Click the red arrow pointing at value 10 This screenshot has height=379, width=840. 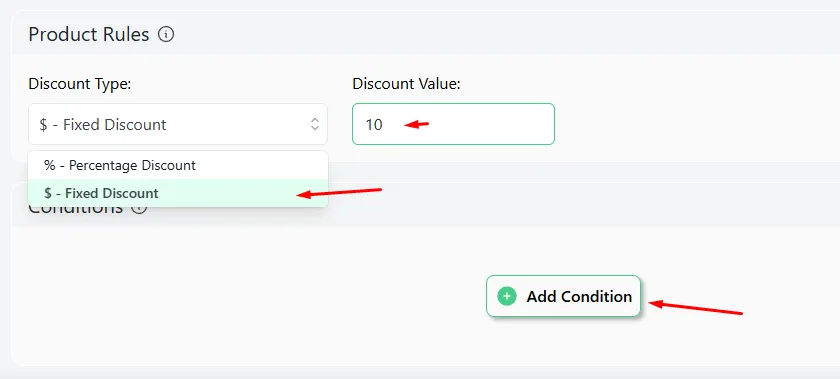417,125
